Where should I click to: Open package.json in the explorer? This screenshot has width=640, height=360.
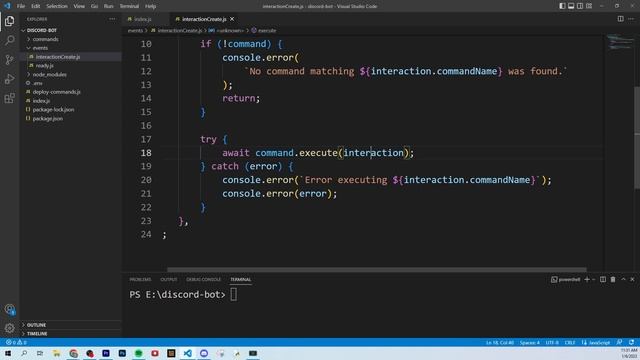[x=47, y=118]
